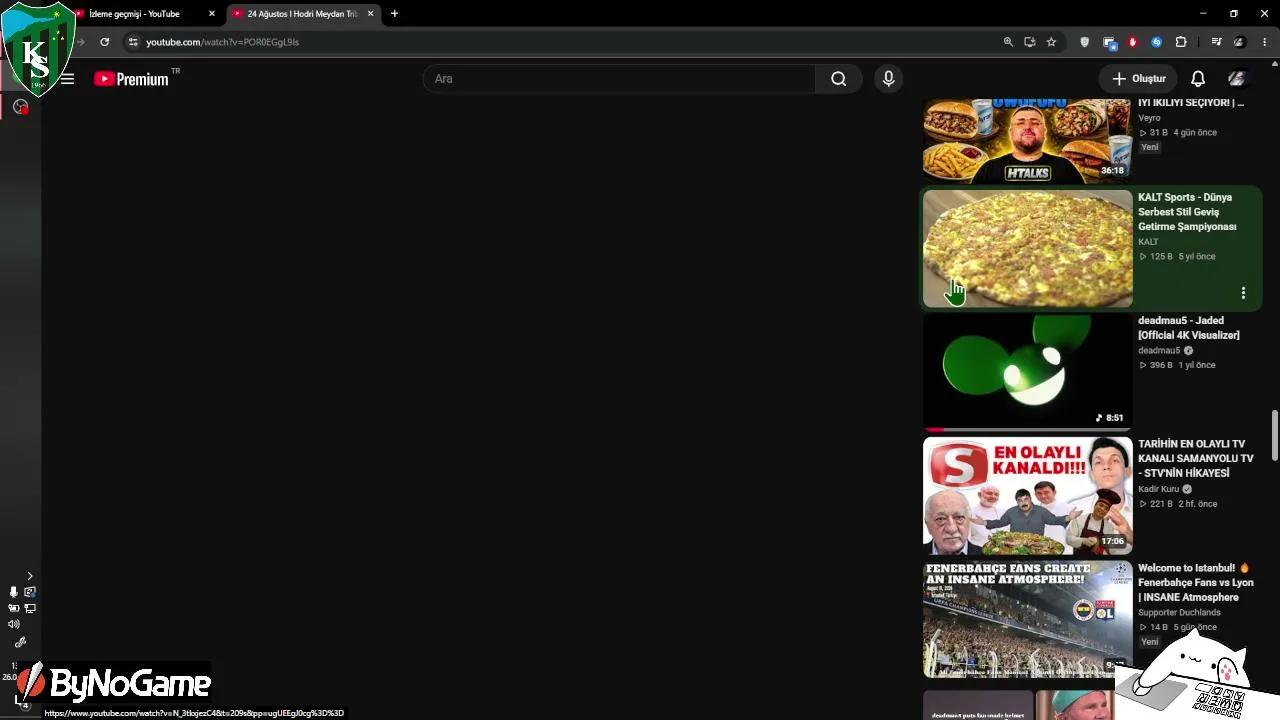Open Fenerbahçe fans atmosphere thumbnail
Screen dimensions: 1280x720
pos(1028,620)
